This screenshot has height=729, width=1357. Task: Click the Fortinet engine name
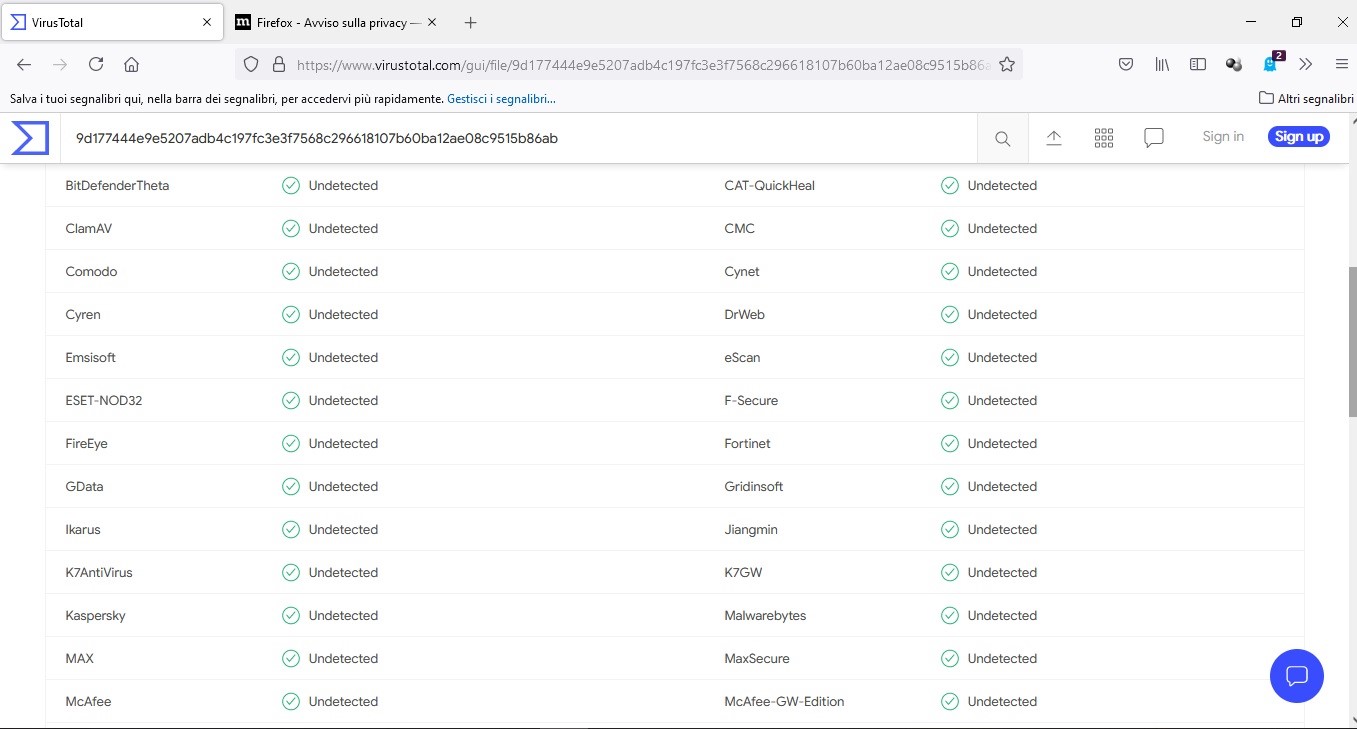coord(747,444)
